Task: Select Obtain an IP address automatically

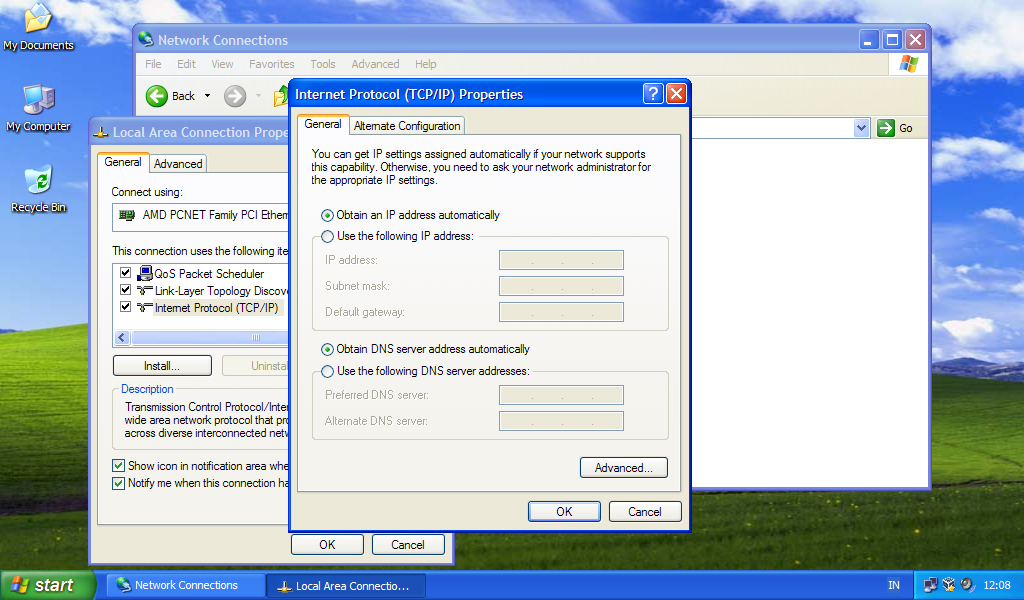Action: click(x=327, y=215)
